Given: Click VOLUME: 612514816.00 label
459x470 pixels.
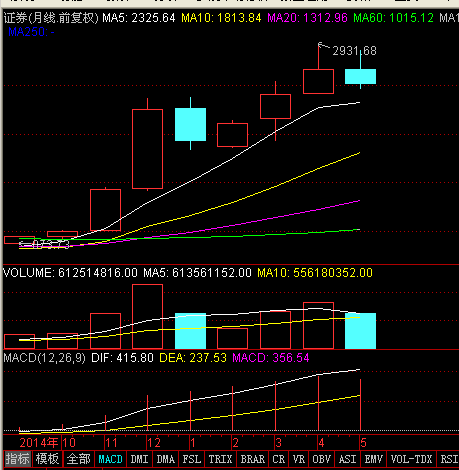Looking at the screenshot, I should tap(70, 273).
